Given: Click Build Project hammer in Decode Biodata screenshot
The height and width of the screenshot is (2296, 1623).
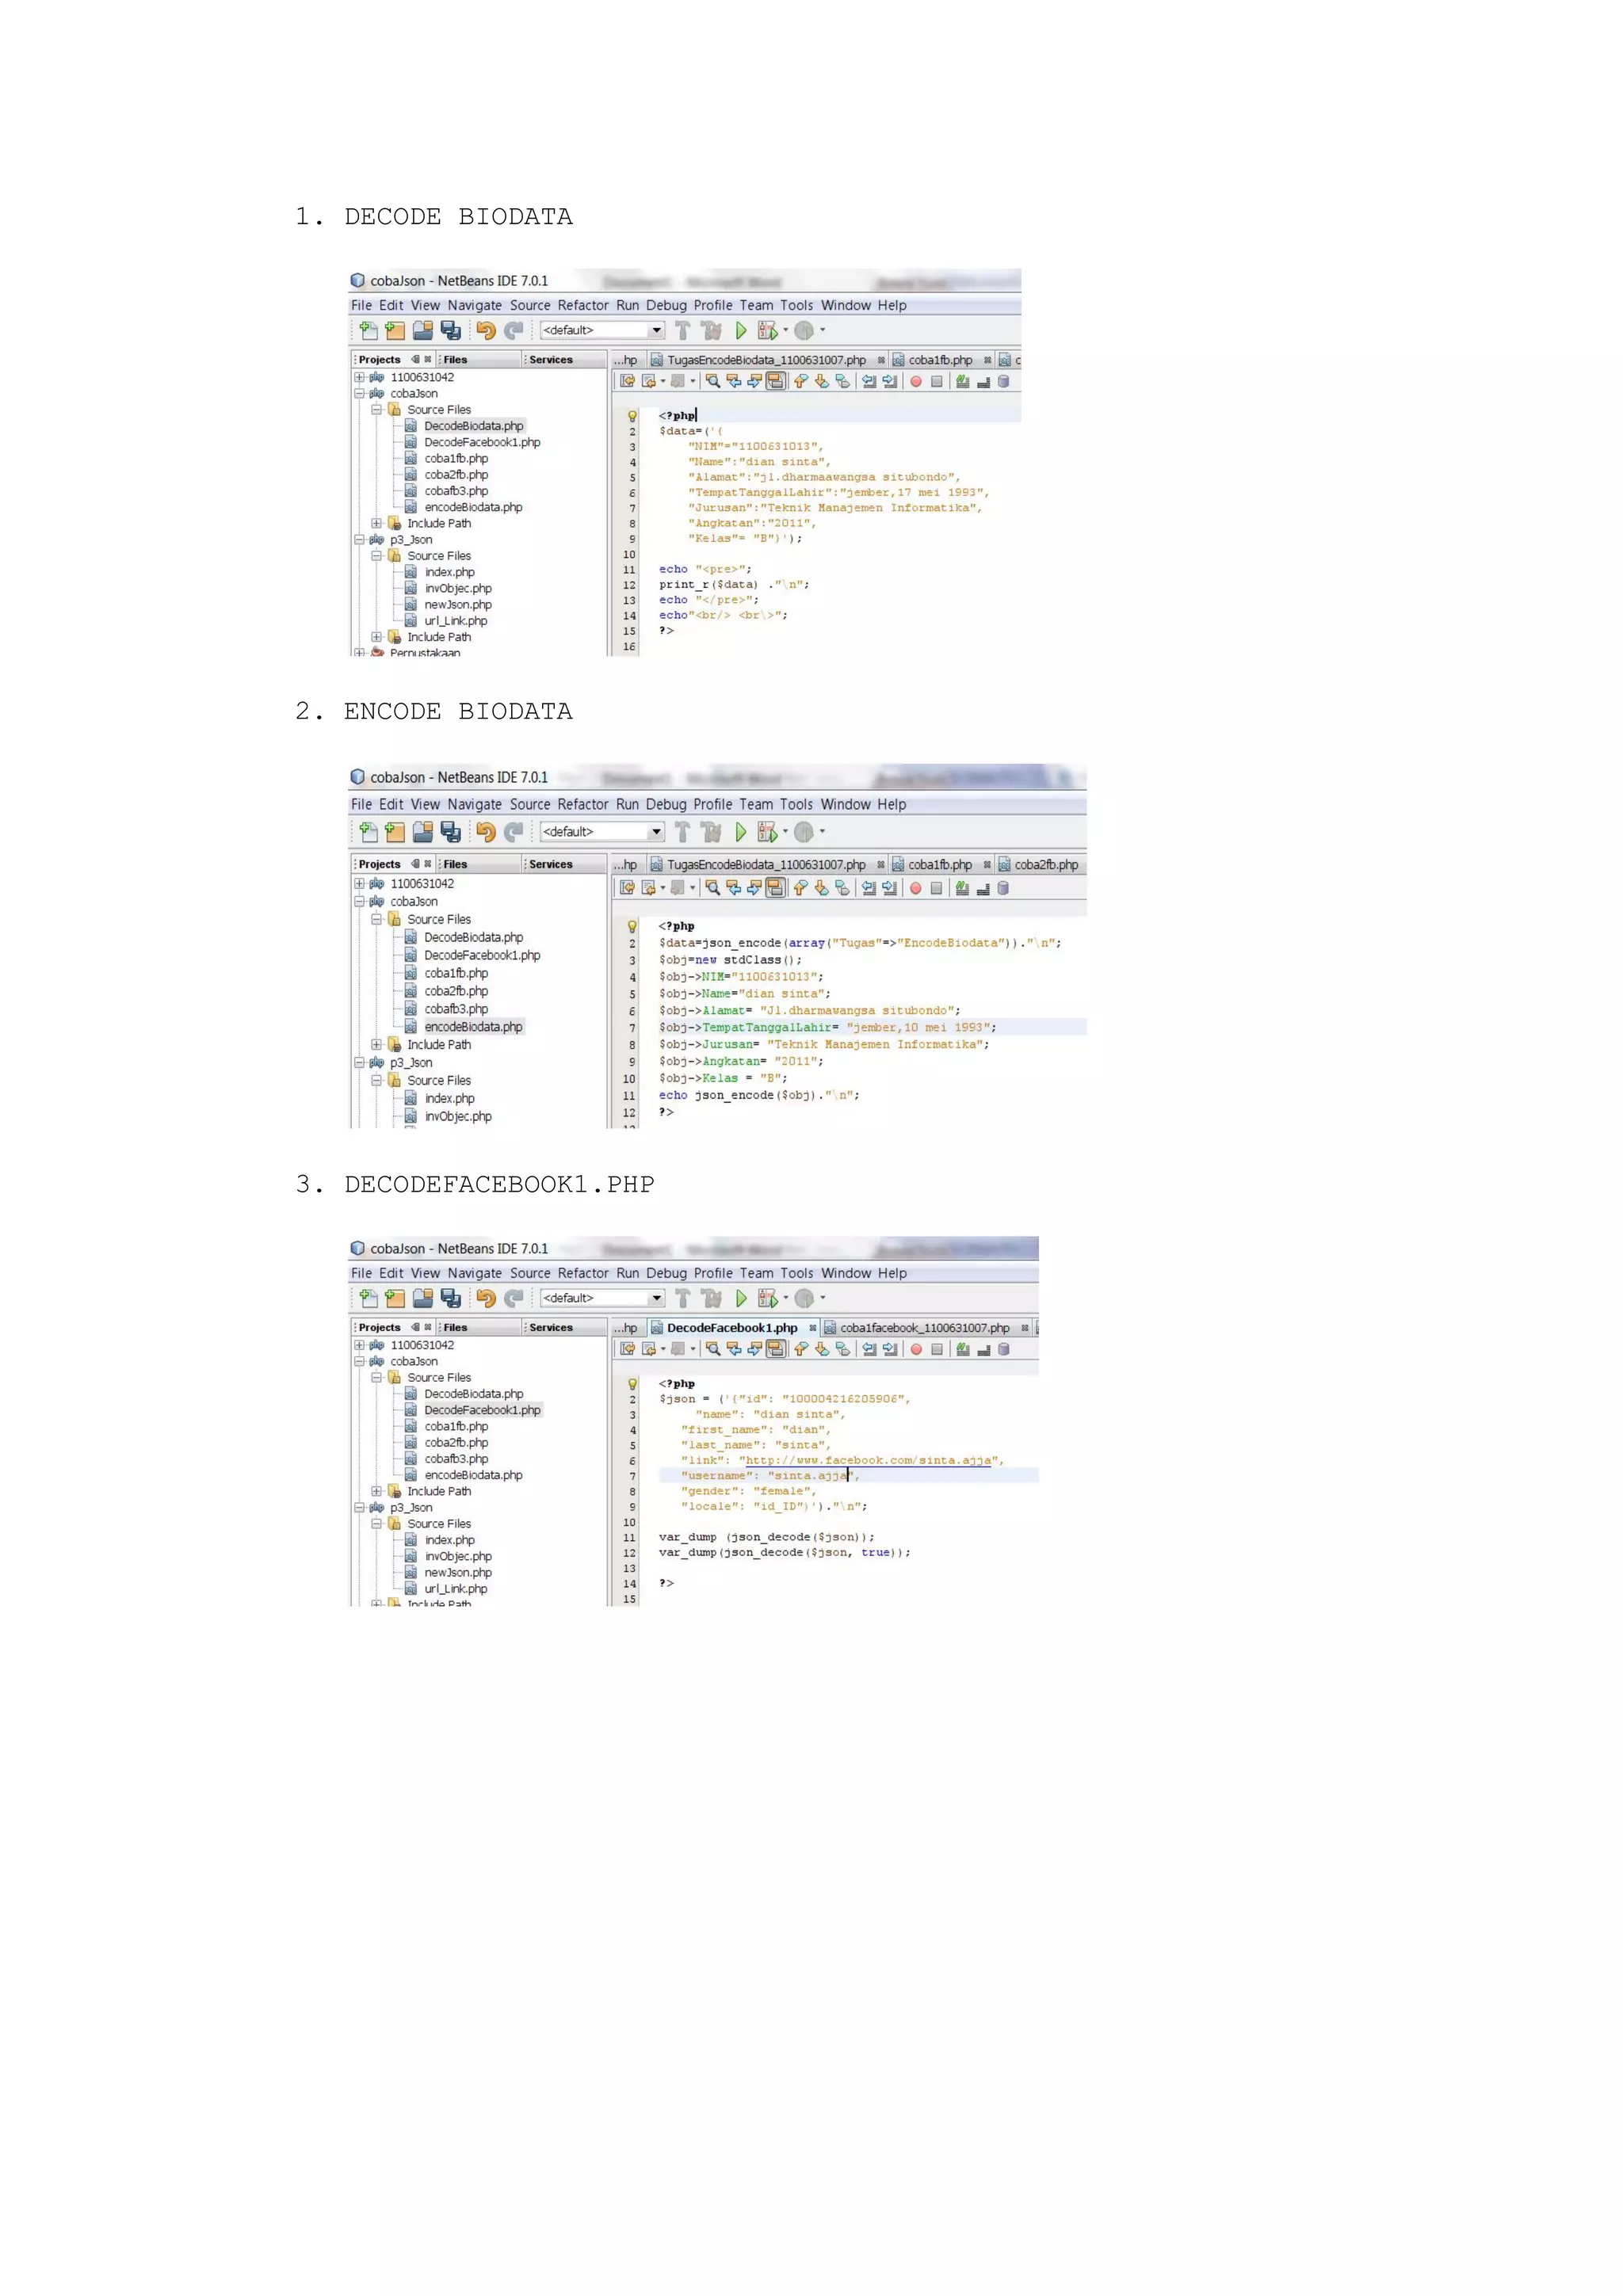Looking at the screenshot, I should (x=683, y=330).
